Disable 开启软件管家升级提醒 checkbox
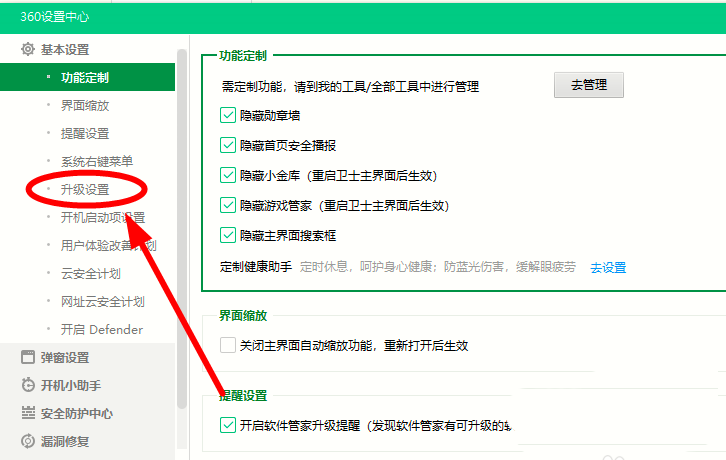 (227, 425)
